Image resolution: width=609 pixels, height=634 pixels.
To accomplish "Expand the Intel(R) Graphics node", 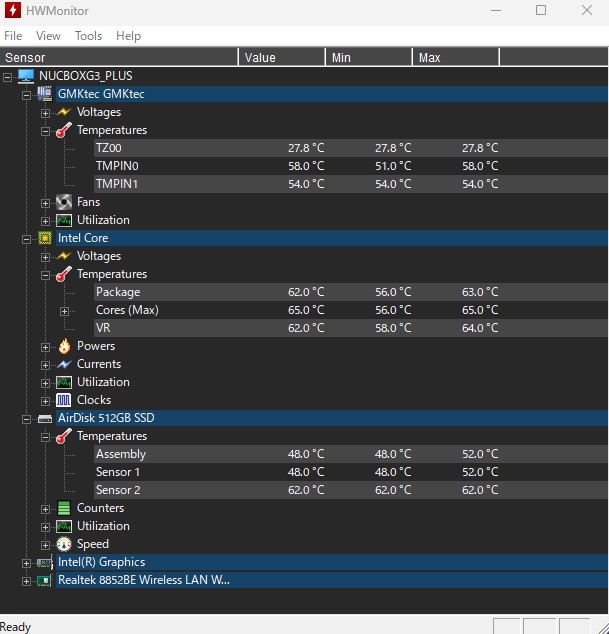I will coord(26,563).
